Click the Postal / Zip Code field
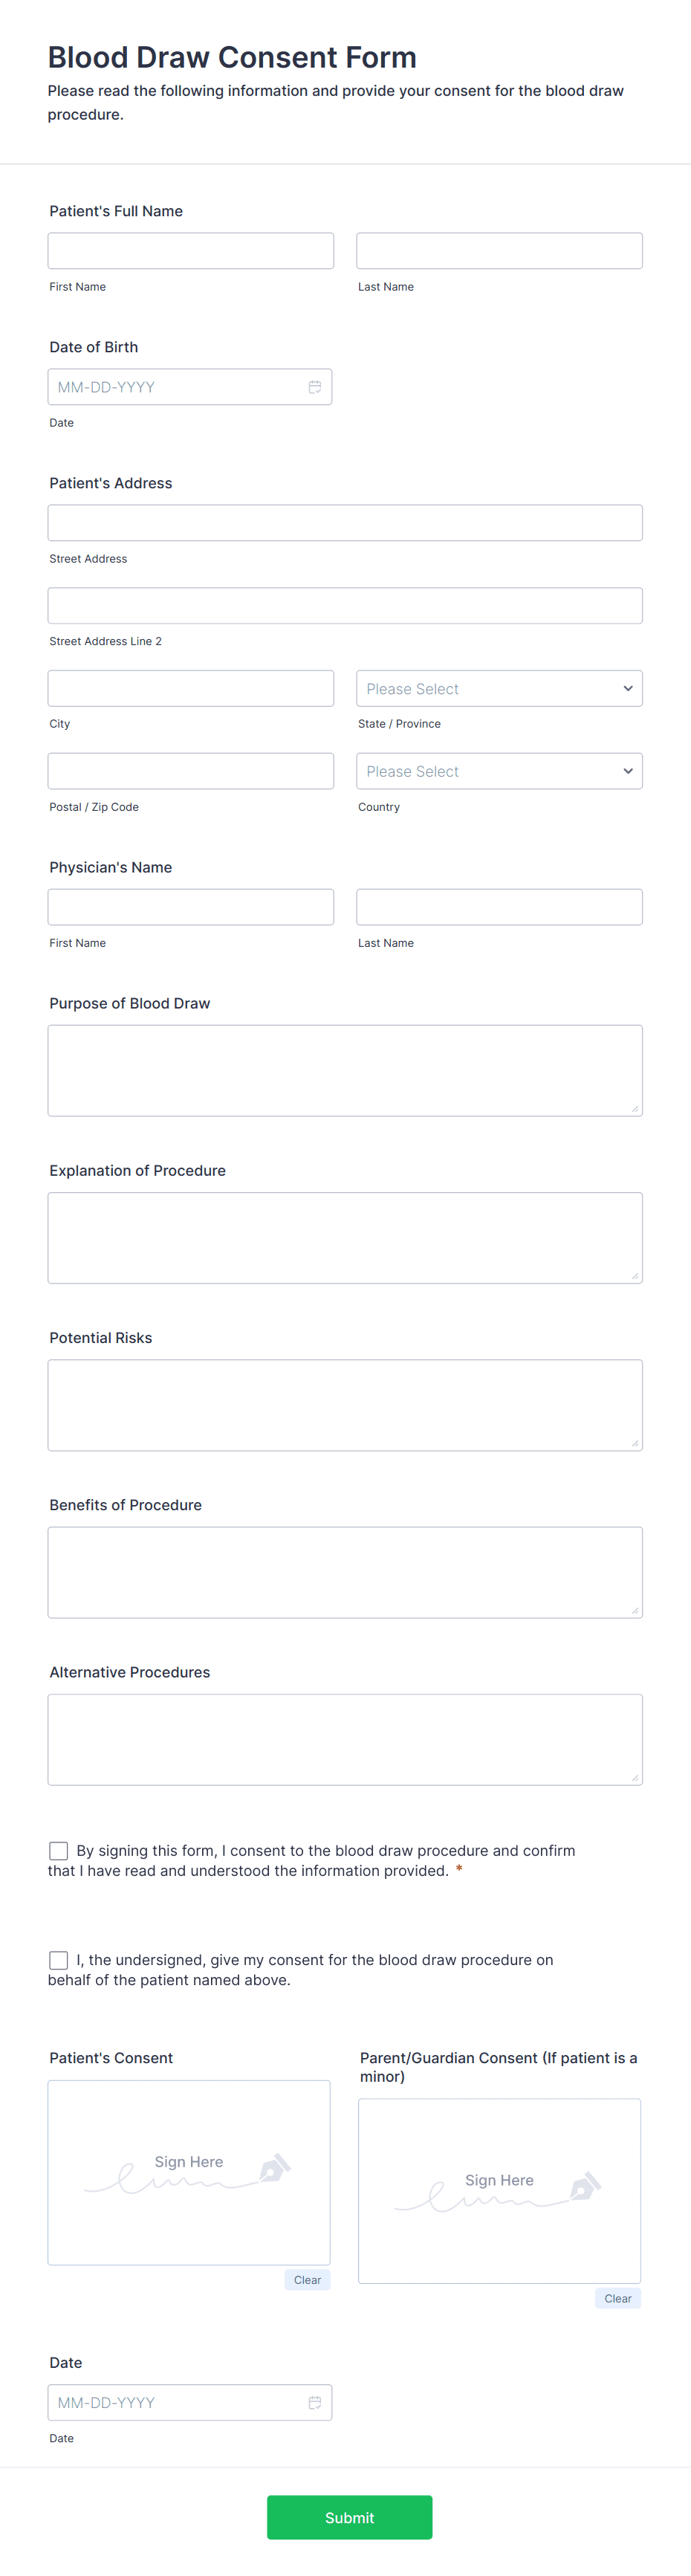This screenshot has width=691, height=2576. pyautogui.click(x=190, y=771)
